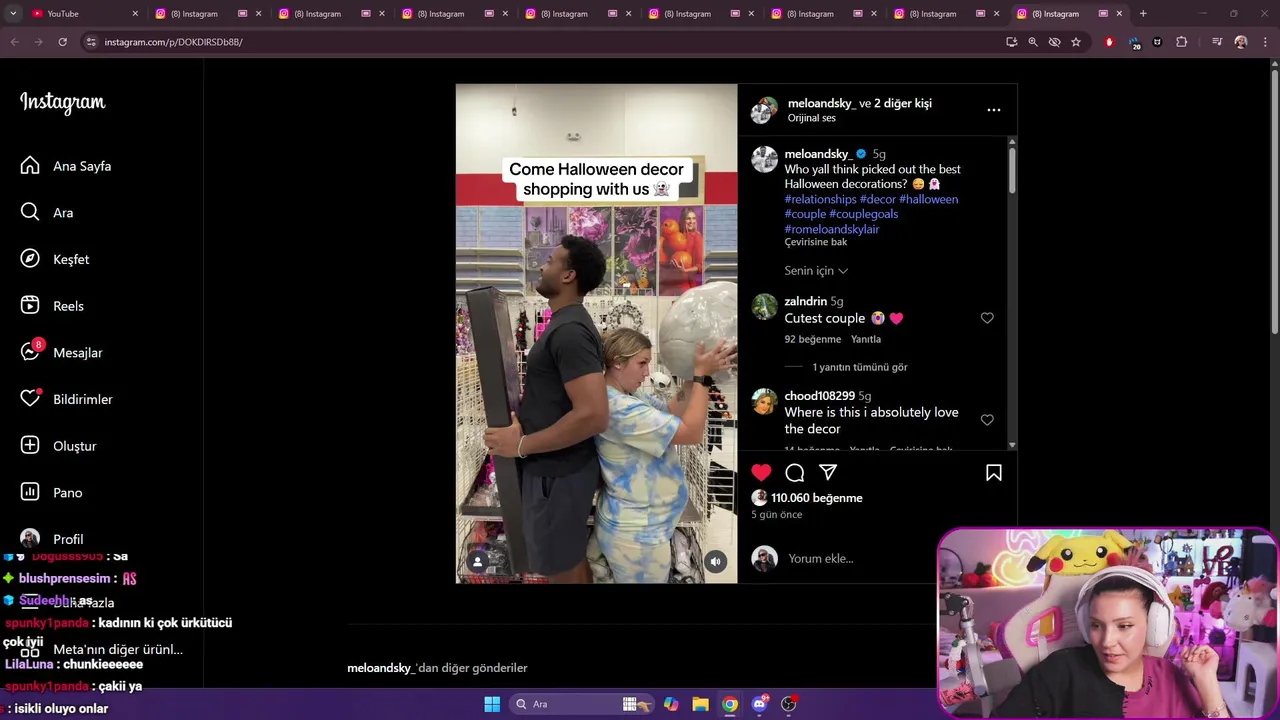Image resolution: width=1280 pixels, height=720 pixels.
Task: Share the post via paper plane icon
Action: 828,472
